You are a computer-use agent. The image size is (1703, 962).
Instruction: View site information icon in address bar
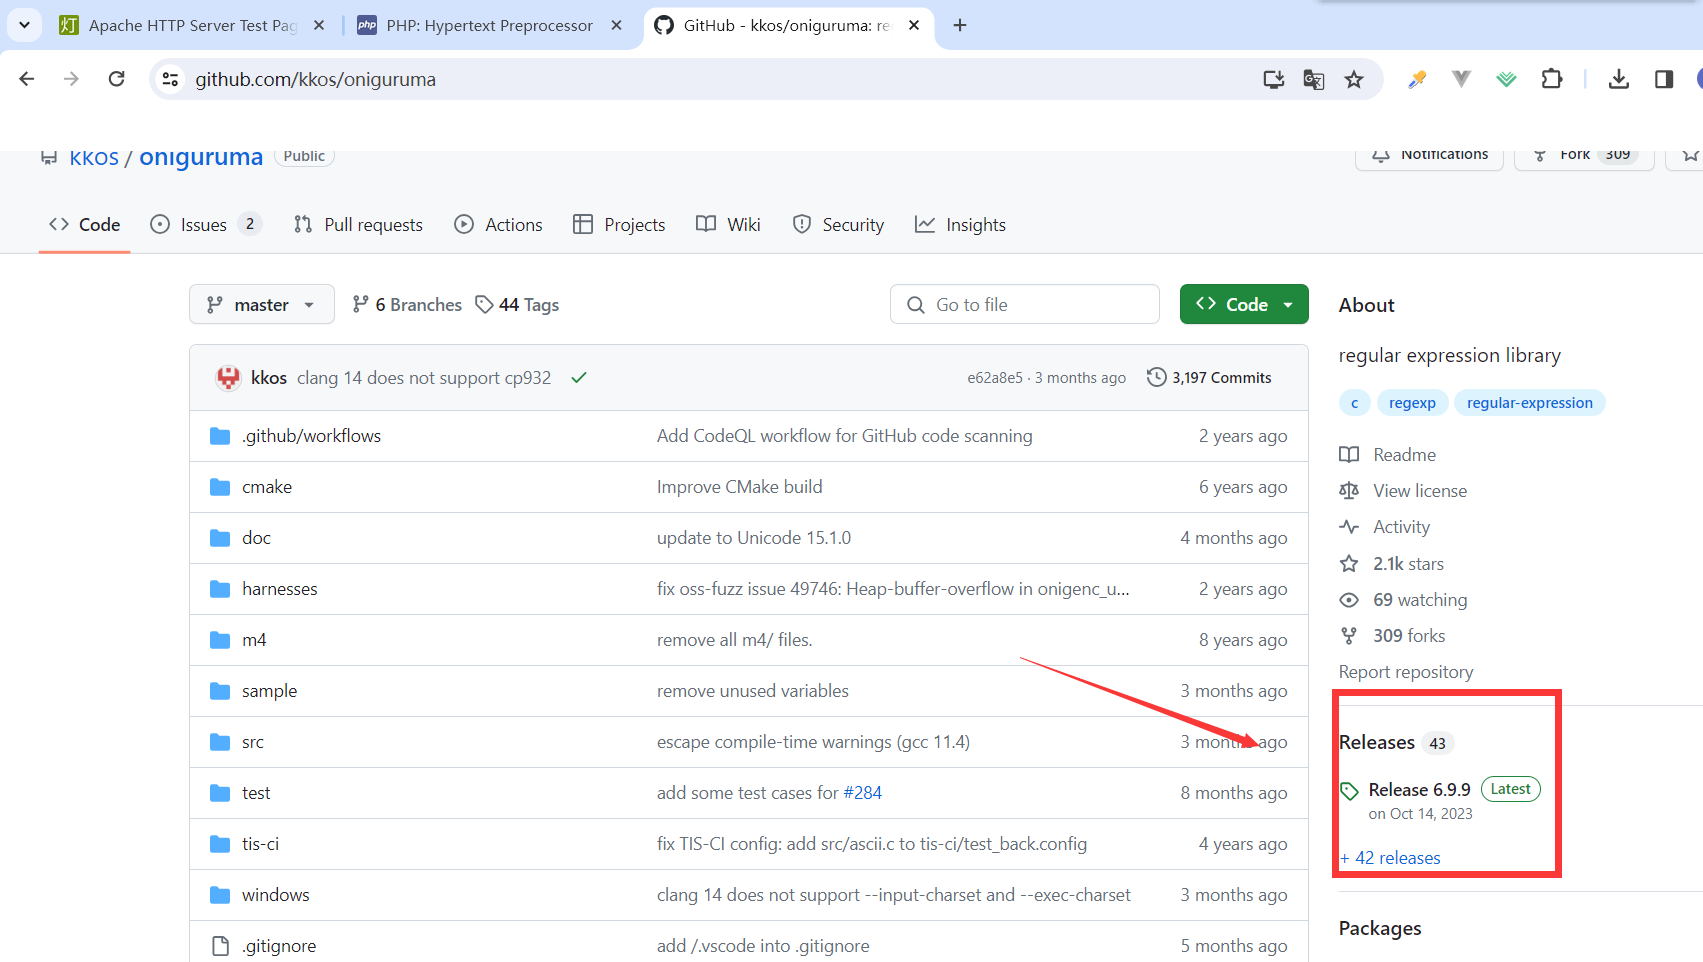[170, 79]
